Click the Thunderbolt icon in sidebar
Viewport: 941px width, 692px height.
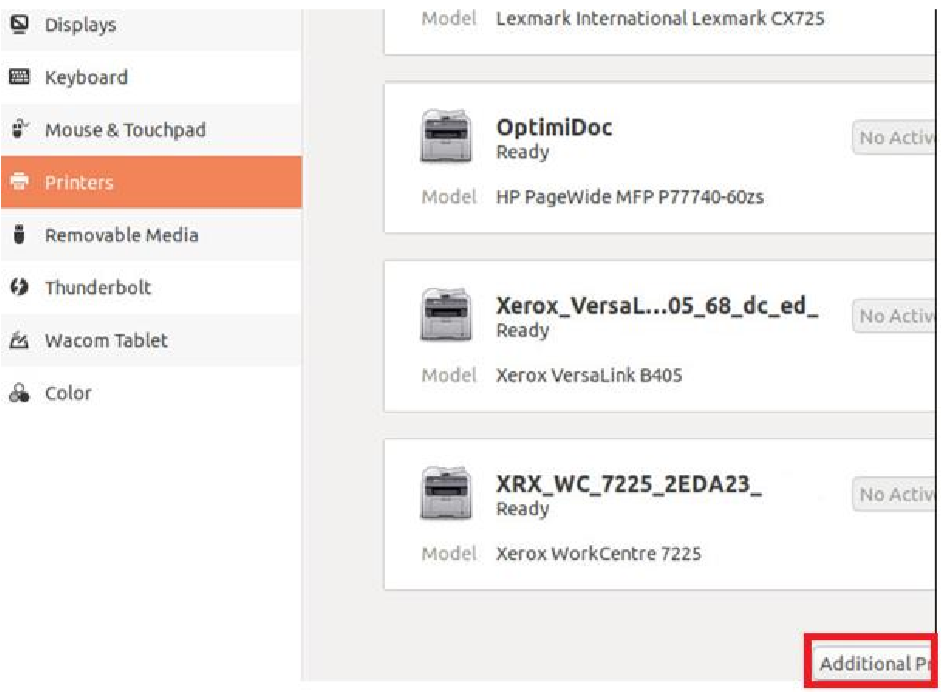pos(18,288)
